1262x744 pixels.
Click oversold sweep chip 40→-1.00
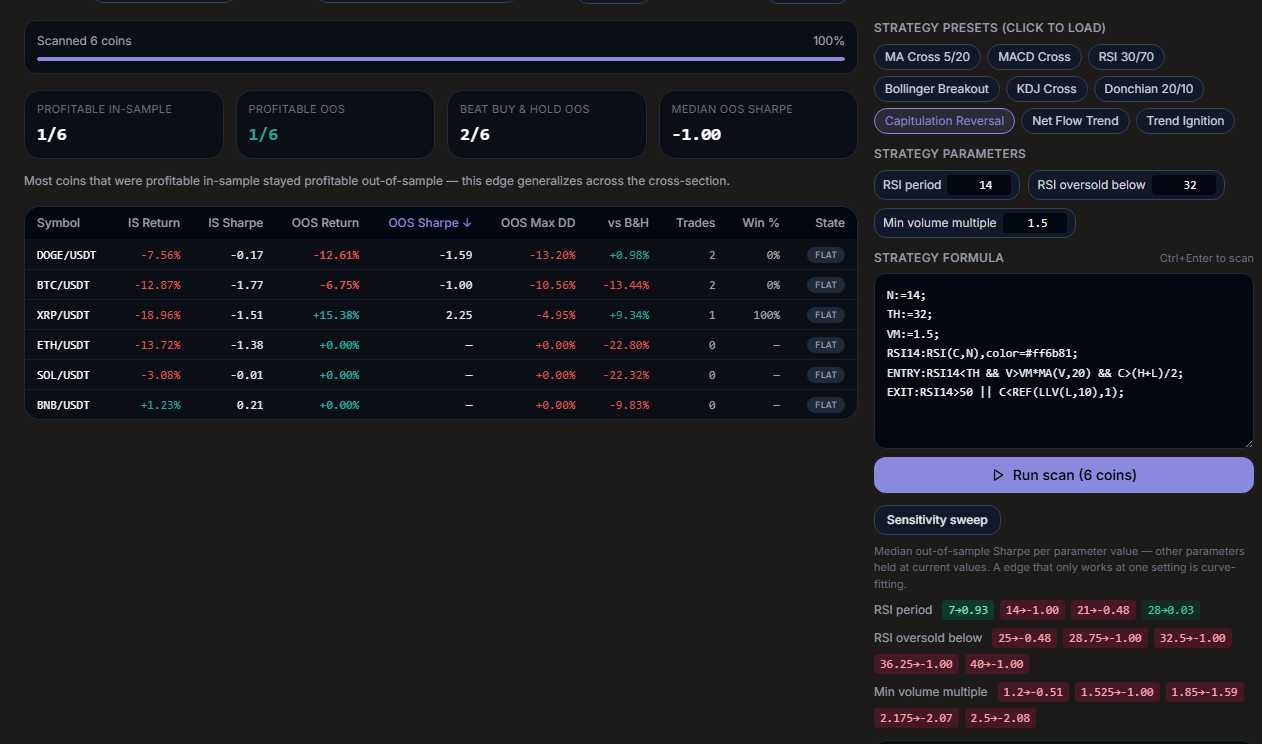tap(997, 664)
